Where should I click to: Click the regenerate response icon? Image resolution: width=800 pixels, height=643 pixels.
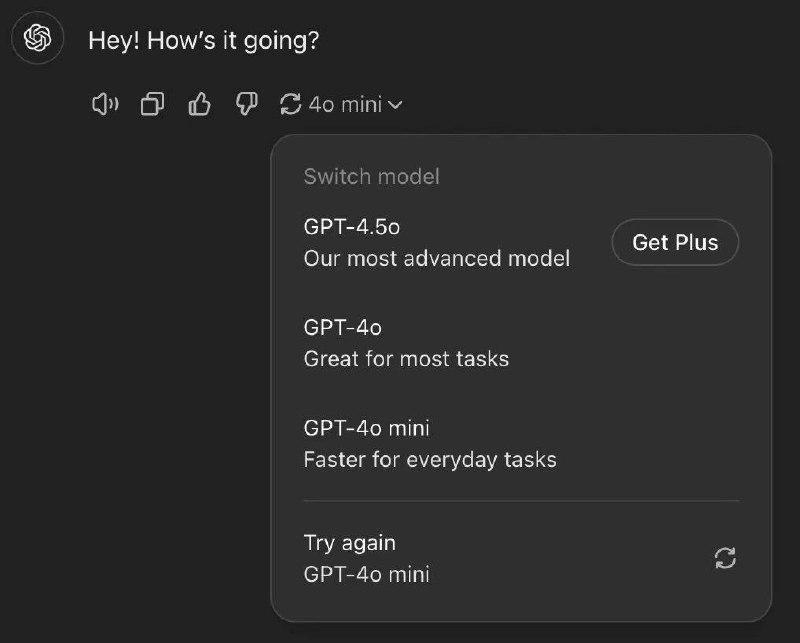click(x=290, y=104)
